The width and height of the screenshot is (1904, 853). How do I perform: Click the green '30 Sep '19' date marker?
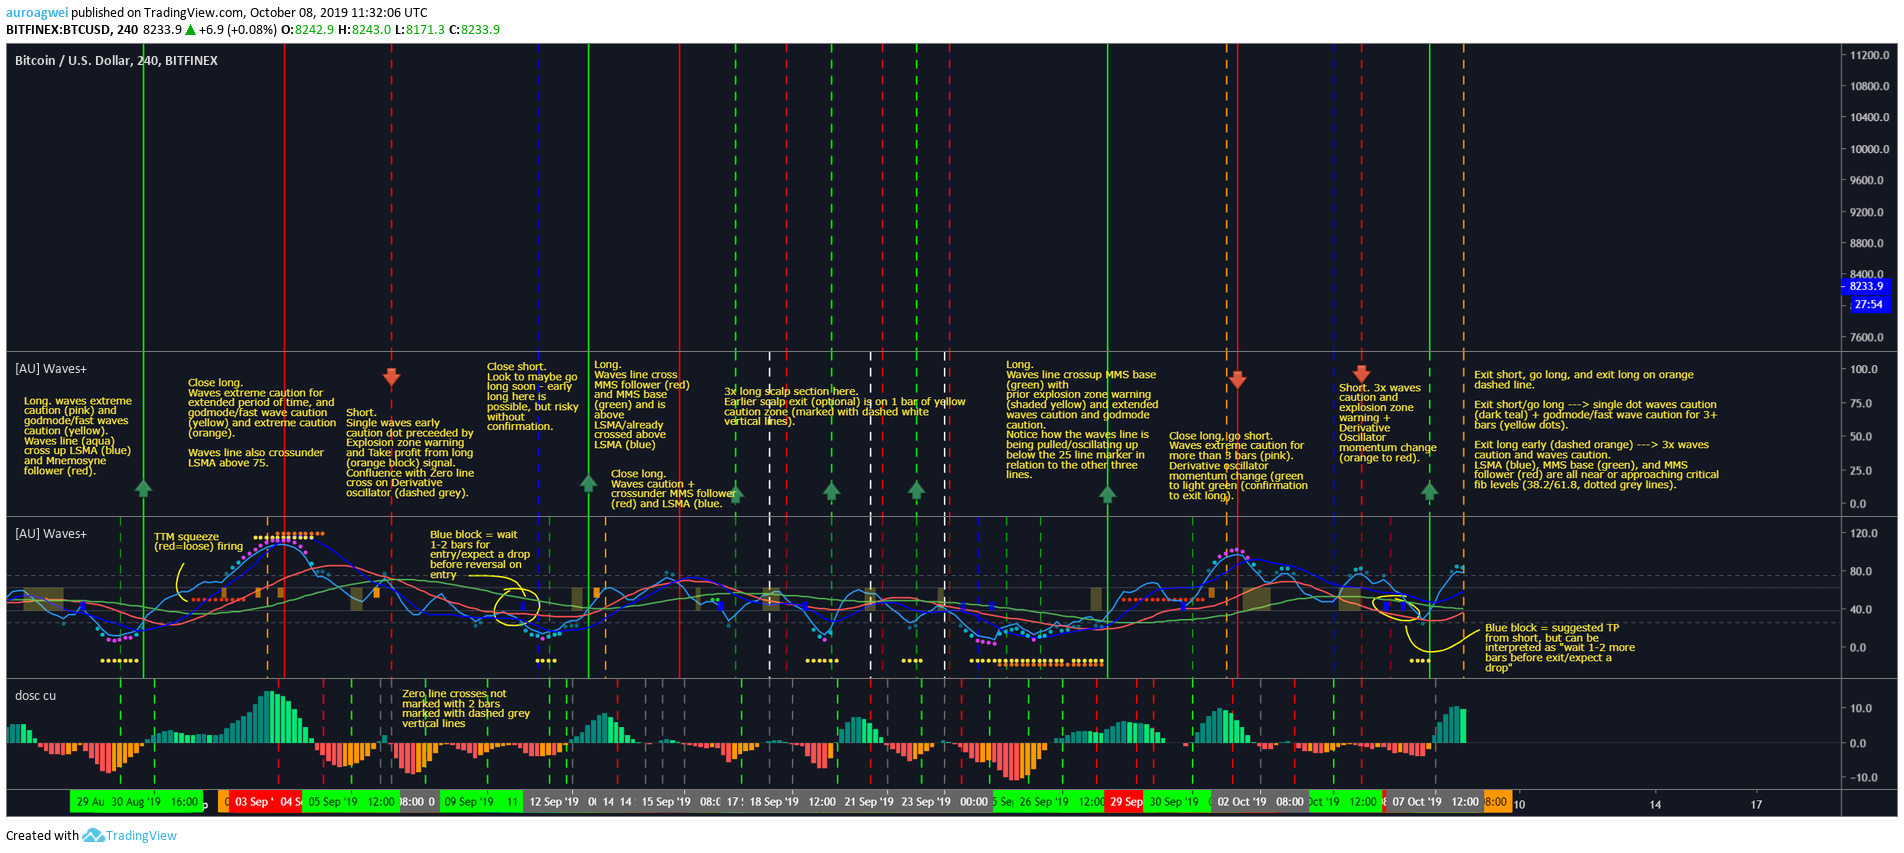tap(1174, 802)
